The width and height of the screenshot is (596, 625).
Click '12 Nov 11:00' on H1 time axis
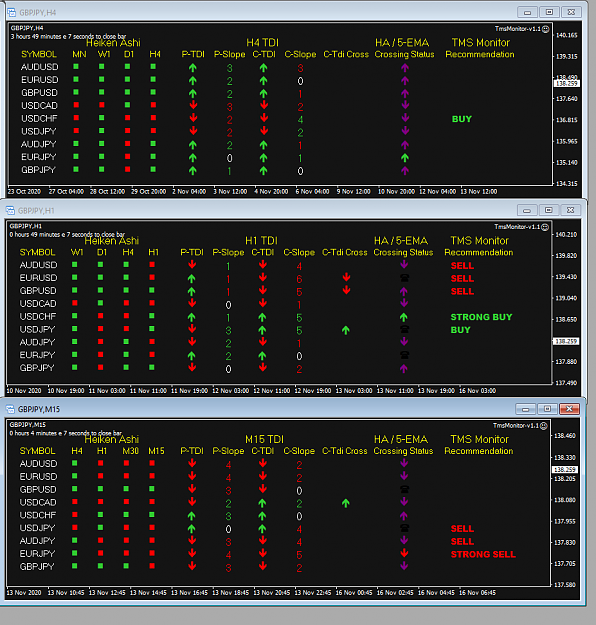[271, 391]
